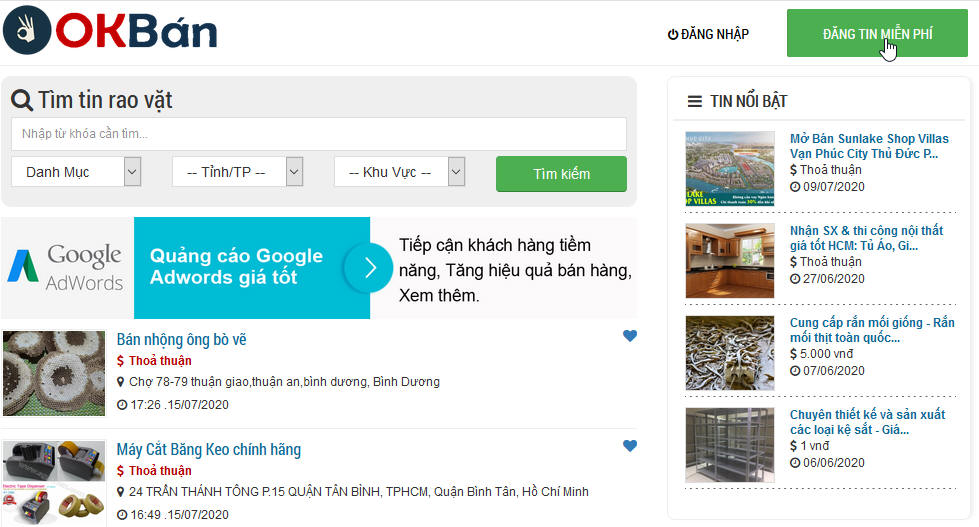Click the rắn mối lizards thumbnail

pyautogui.click(x=729, y=353)
